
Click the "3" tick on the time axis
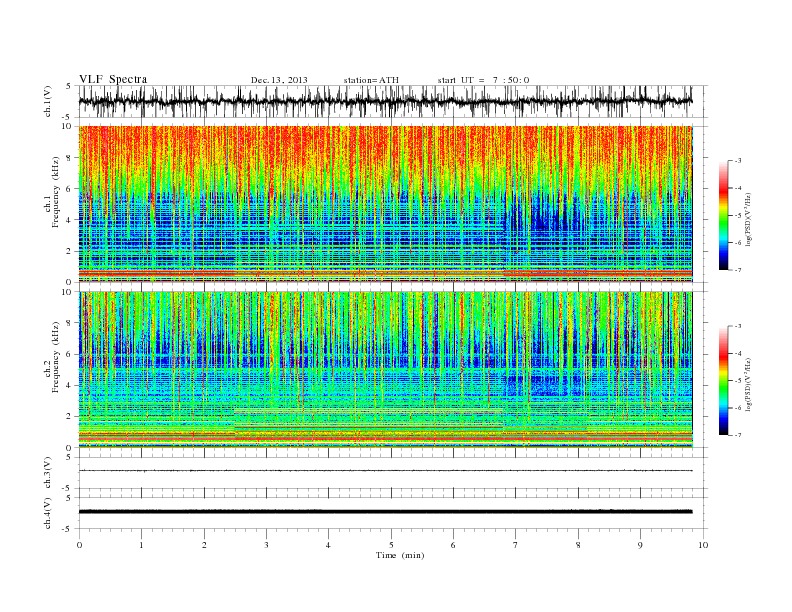pos(266,545)
